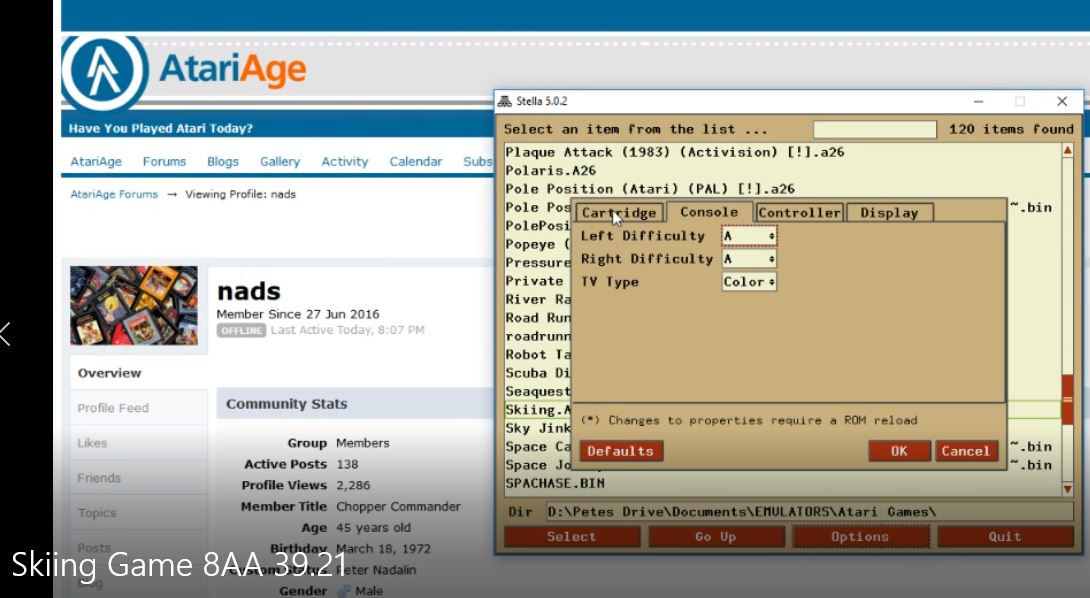Cancel the properties dialog
The width and height of the screenshot is (1090, 598).
click(966, 451)
